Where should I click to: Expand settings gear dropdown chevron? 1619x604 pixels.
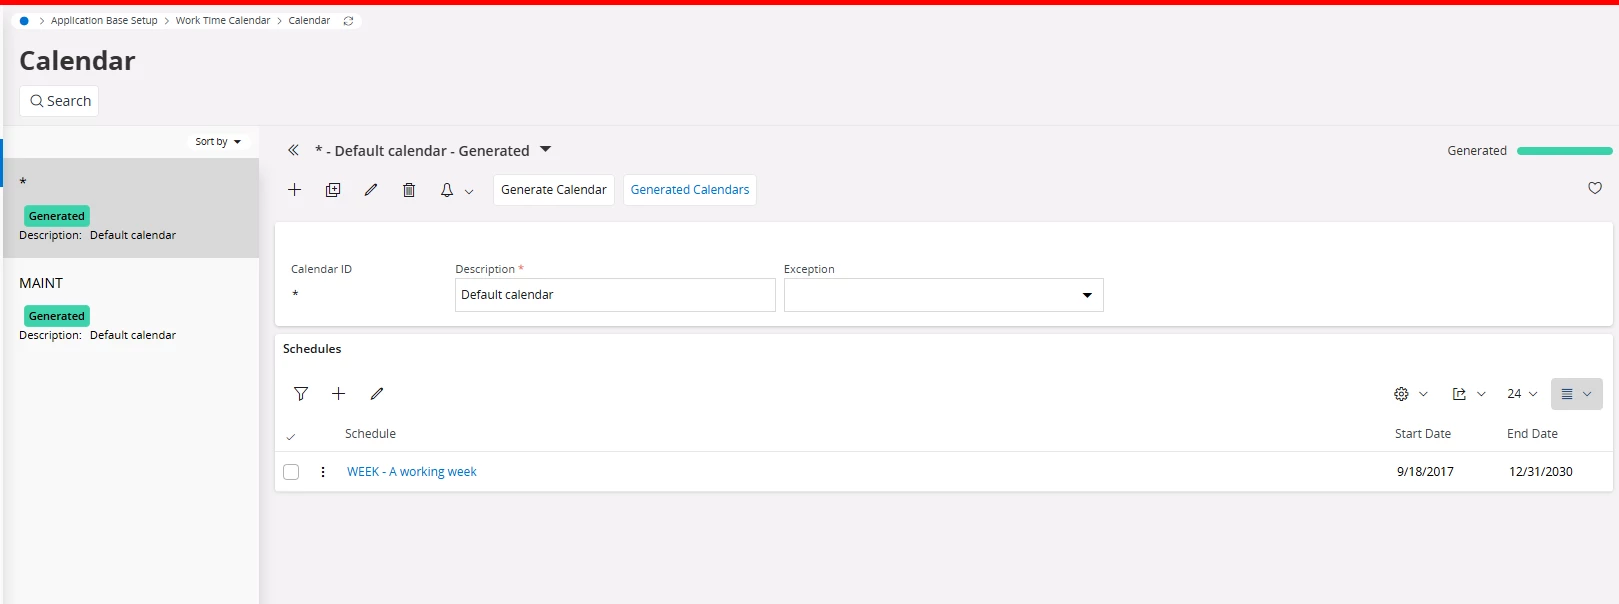[1423, 394]
